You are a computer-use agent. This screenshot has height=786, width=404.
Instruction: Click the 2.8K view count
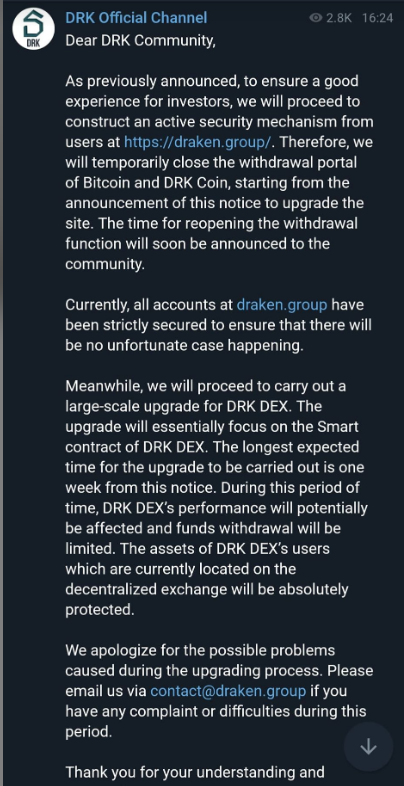(x=339, y=18)
